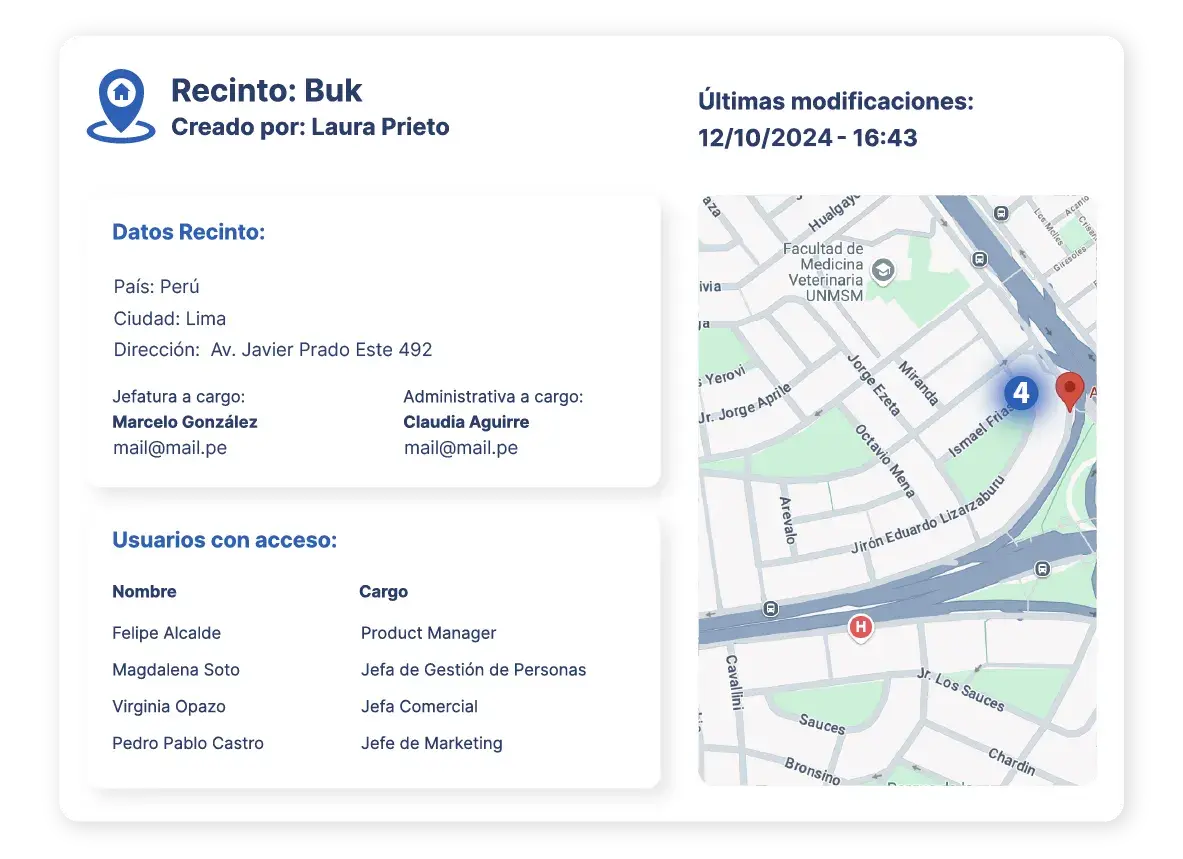Image resolution: width=1183 pixels, height=859 pixels.
Task: Select the "Chardin" street label on the map
Action: pyautogui.click(x=1012, y=762)
